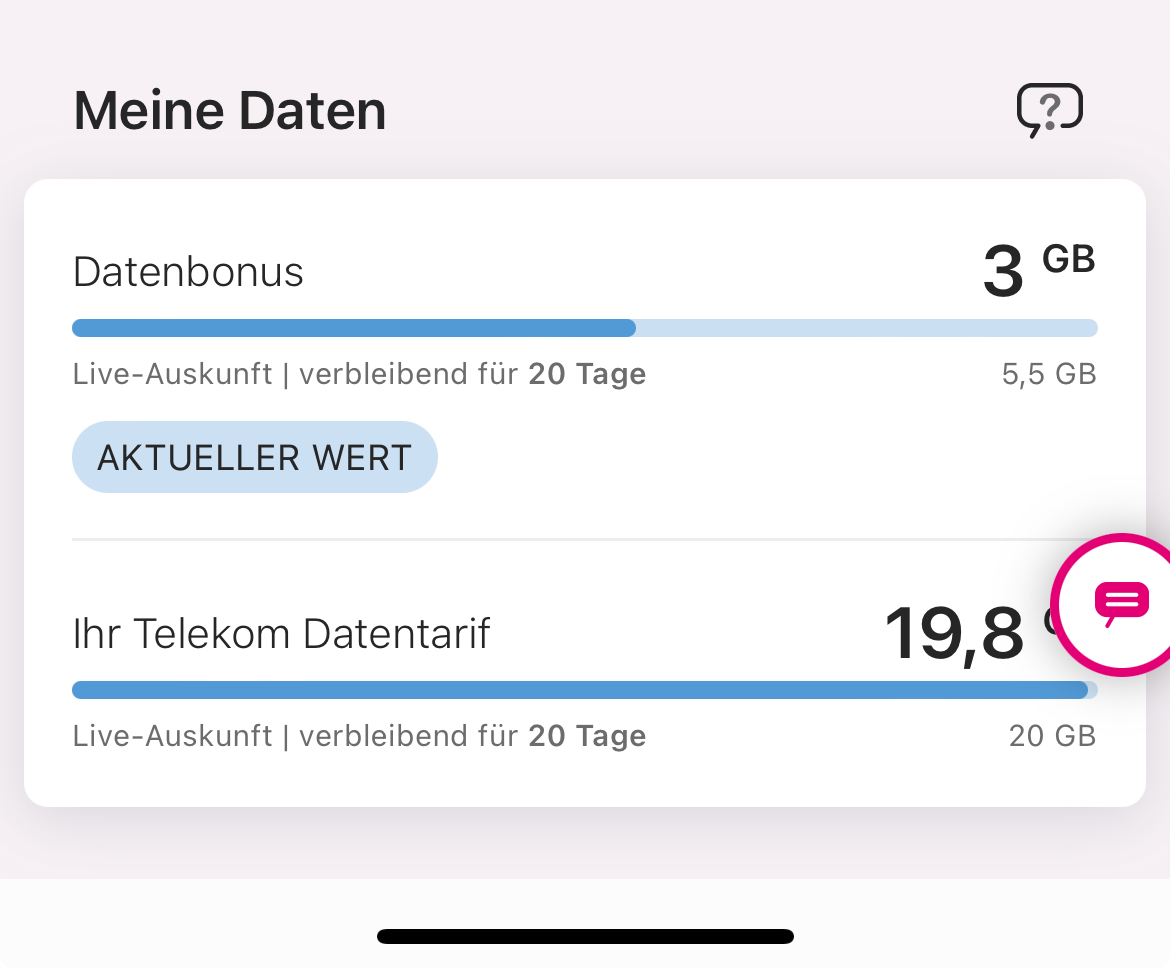This screenshot has width=1170, height=968.
Task: Tap the 20 GB total label
Action: click(1053, 736)
